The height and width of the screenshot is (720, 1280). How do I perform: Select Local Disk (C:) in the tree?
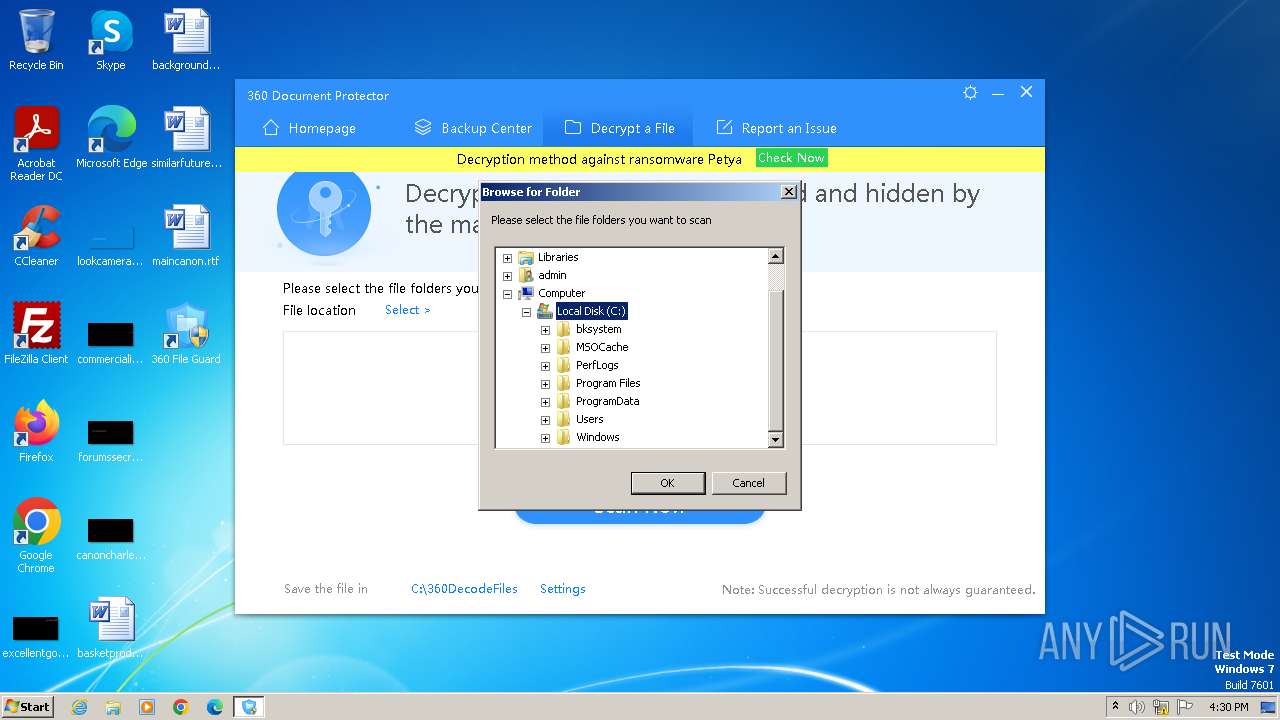coord(591,311)
